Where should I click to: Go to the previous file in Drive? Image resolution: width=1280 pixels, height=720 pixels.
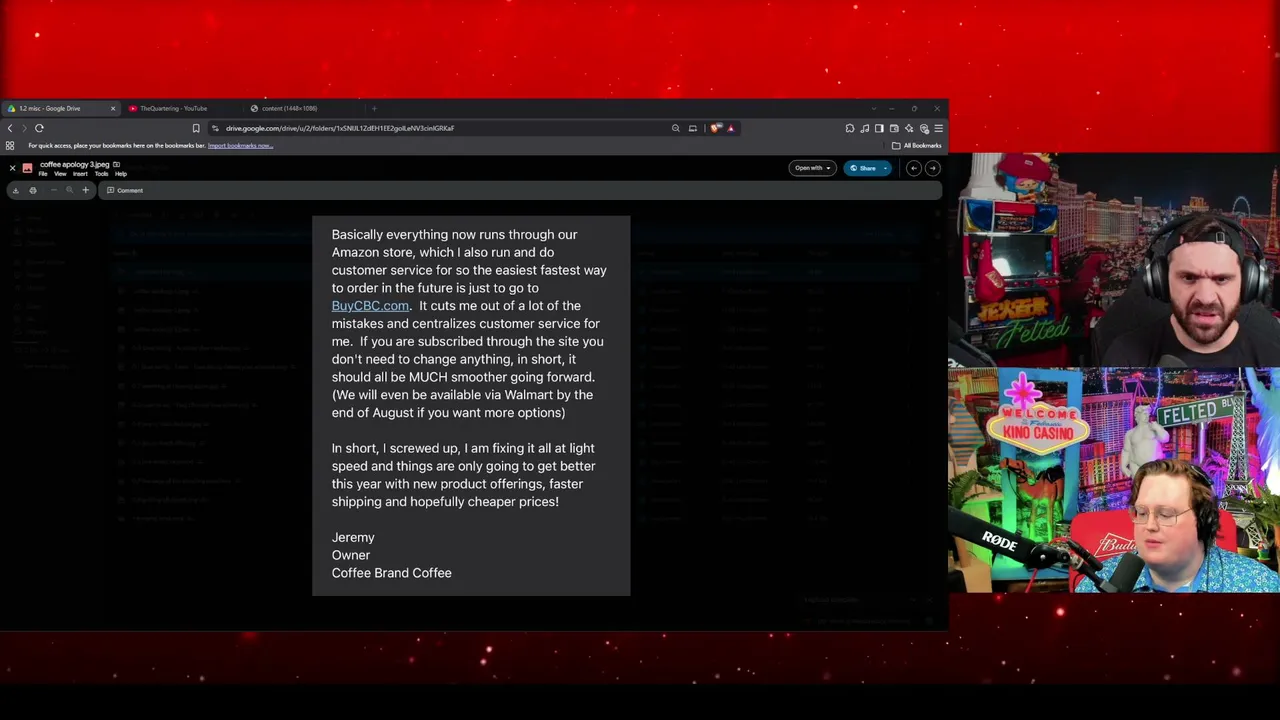point(914,168)
